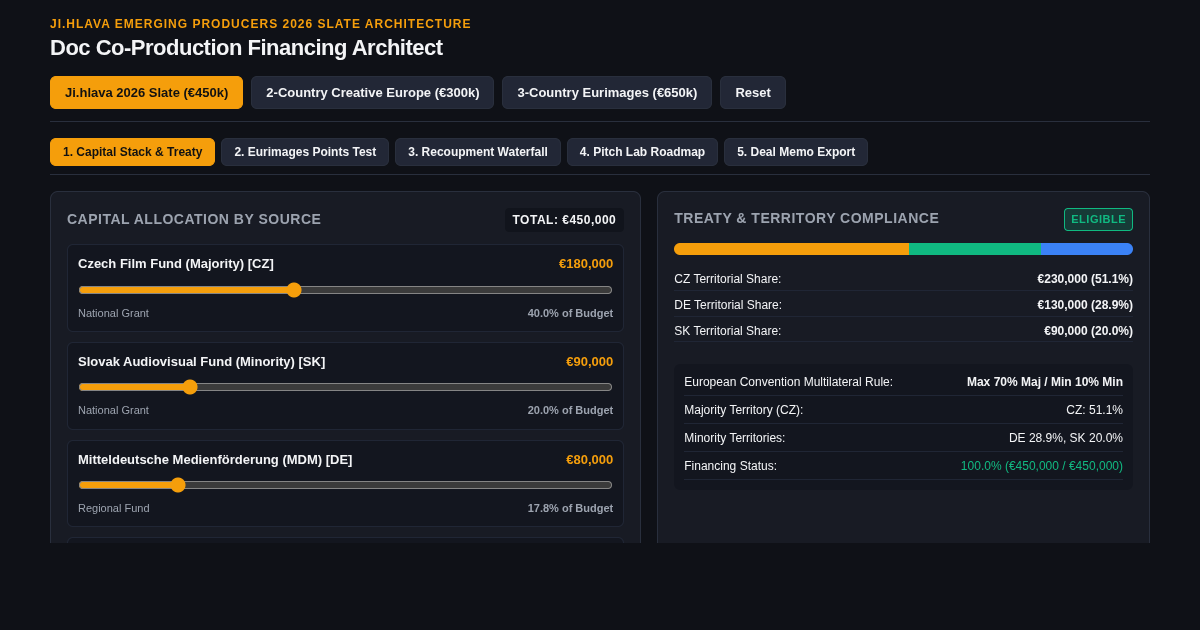Image resolution: width=1200 pixels, height=630 pixels.
Task: Click the SK Territorial Share value €90,000 (20.0%)
Action: (x=1088, y=331)
